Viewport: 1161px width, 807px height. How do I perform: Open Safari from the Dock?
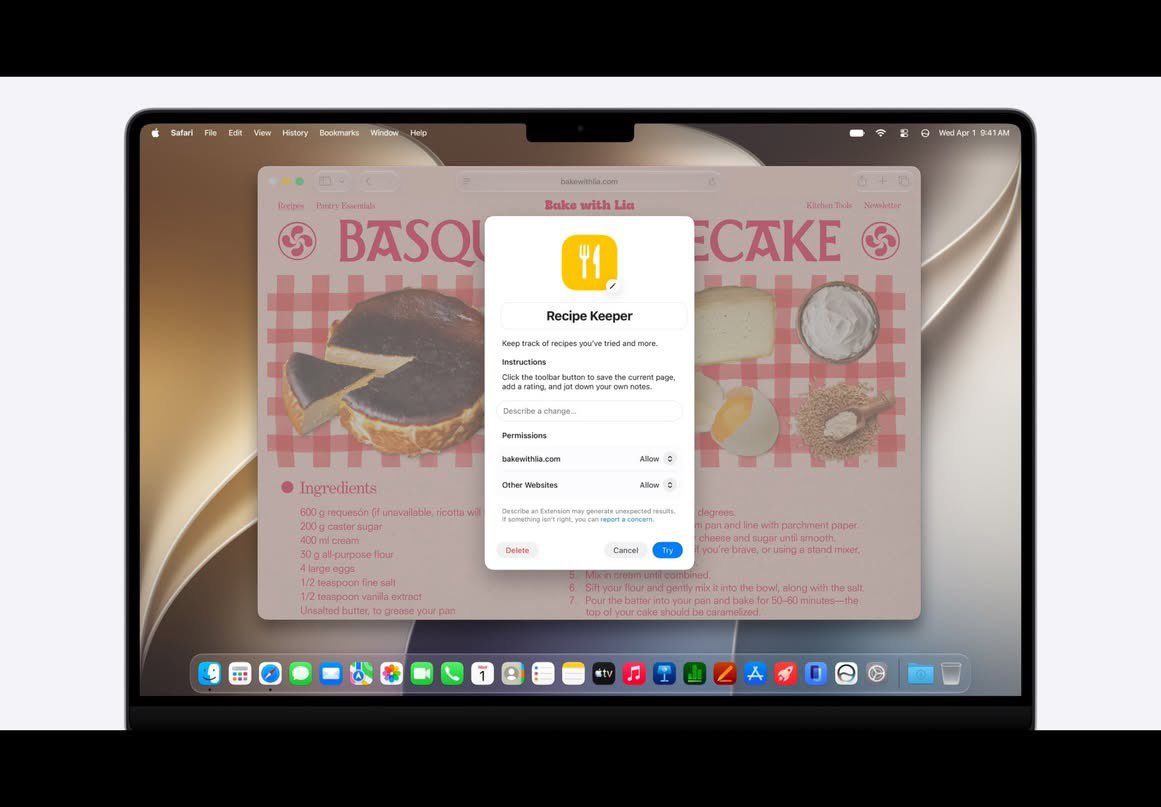pos(270,673)
